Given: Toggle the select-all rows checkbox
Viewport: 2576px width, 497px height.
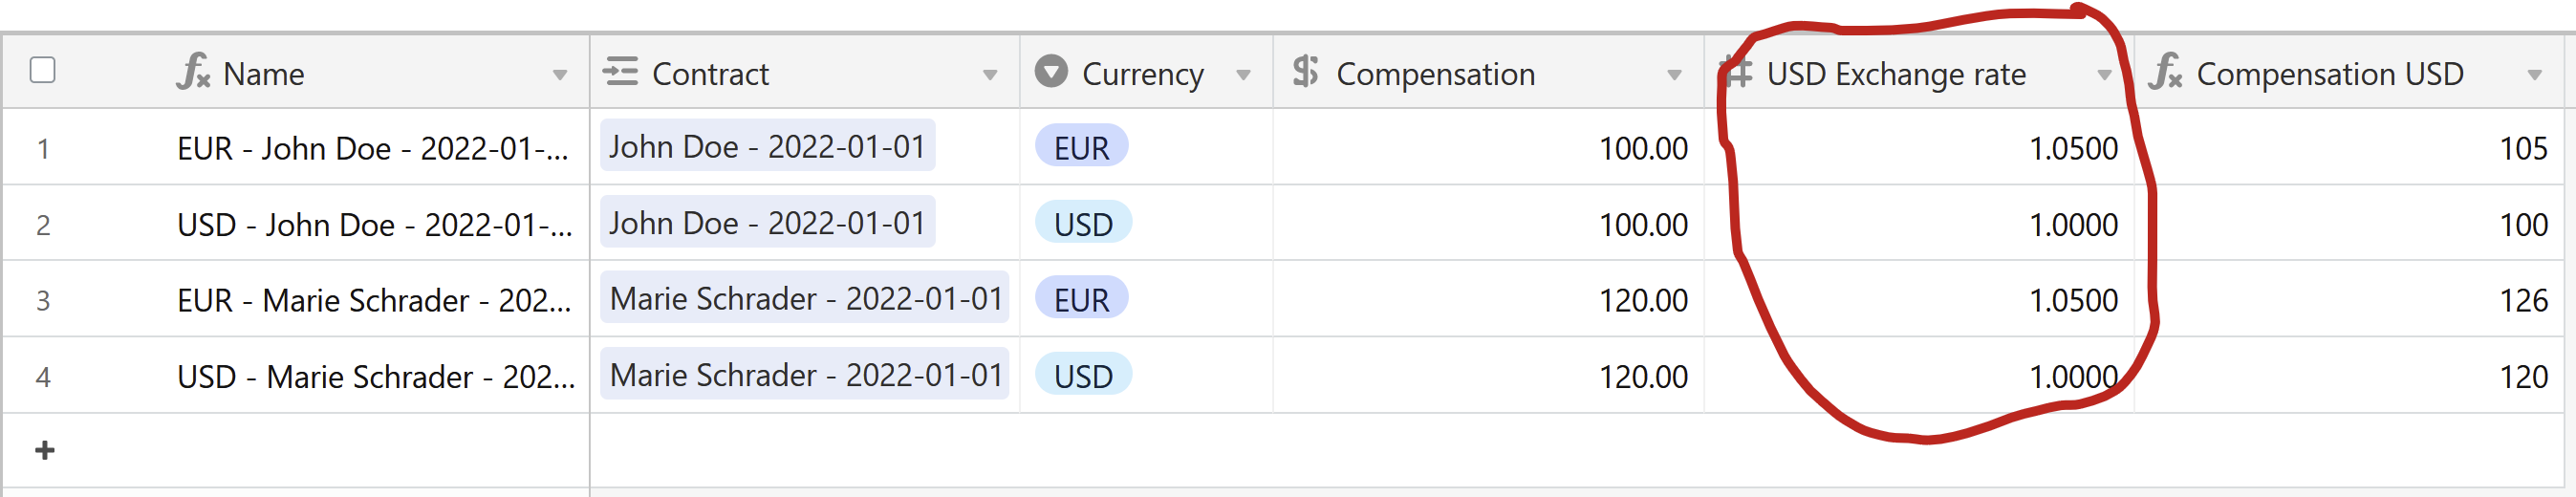Looking at the screenshot, I should pos(43,70).
